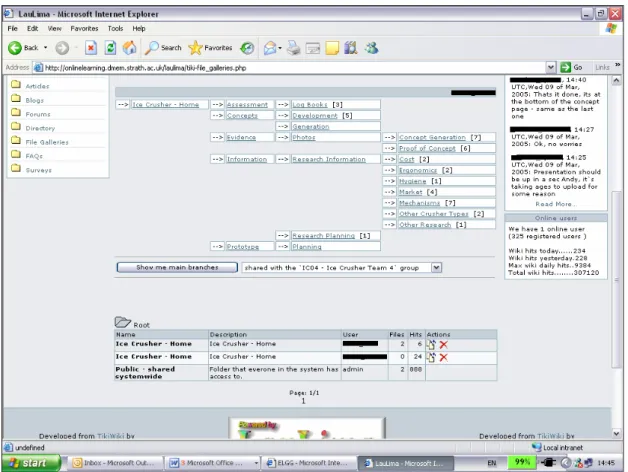
Task: Go back with the Back arrow icon
Action: 15,48
